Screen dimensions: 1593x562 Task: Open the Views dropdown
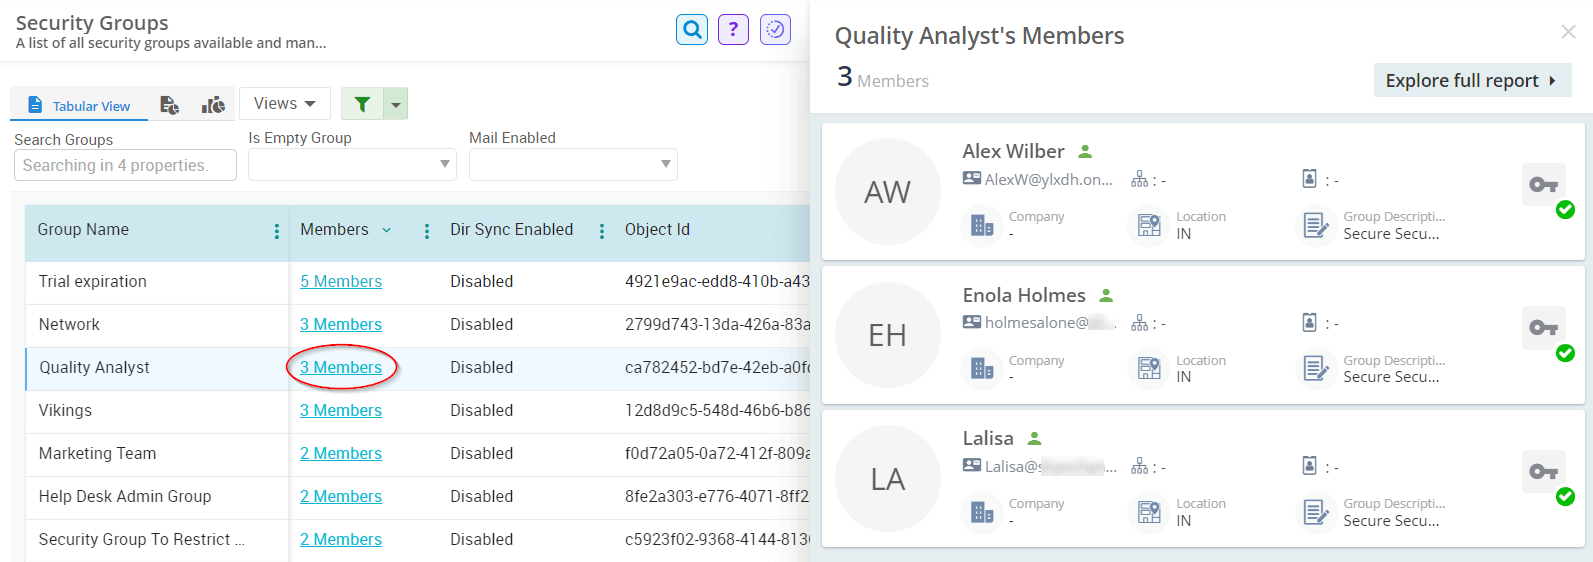285,103
